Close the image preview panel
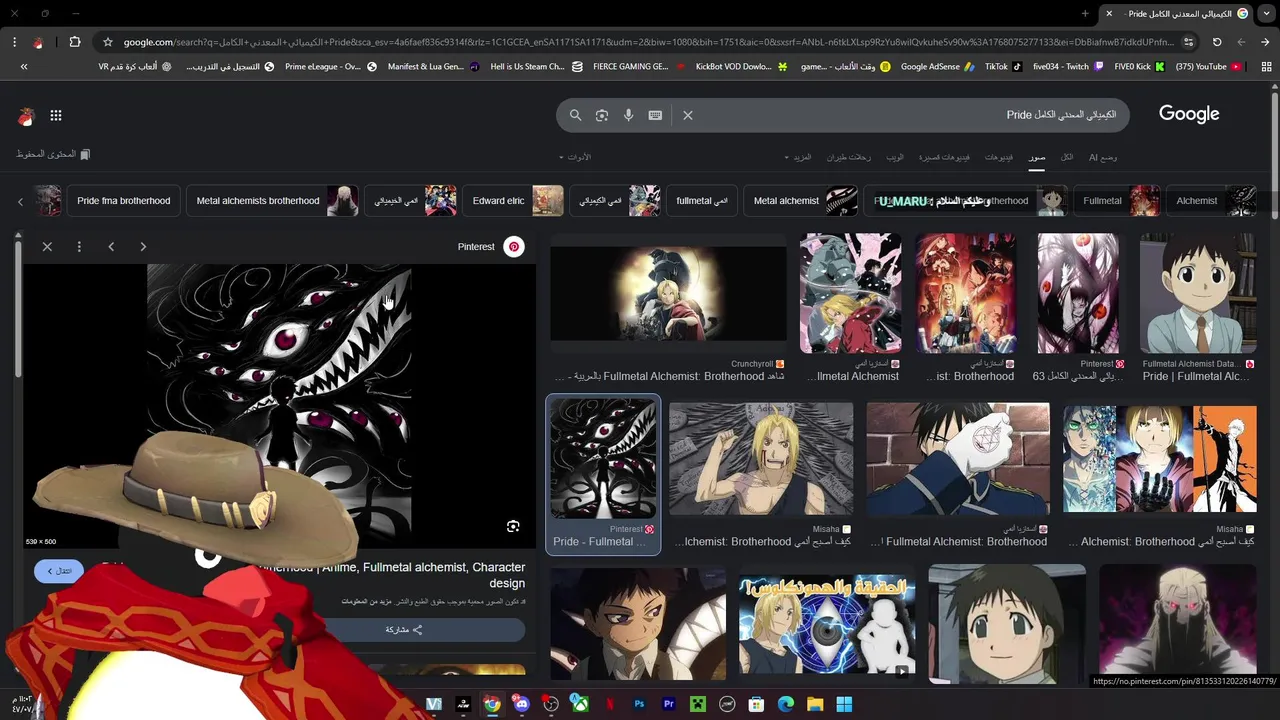1280x720 pixels. [47, 246]
